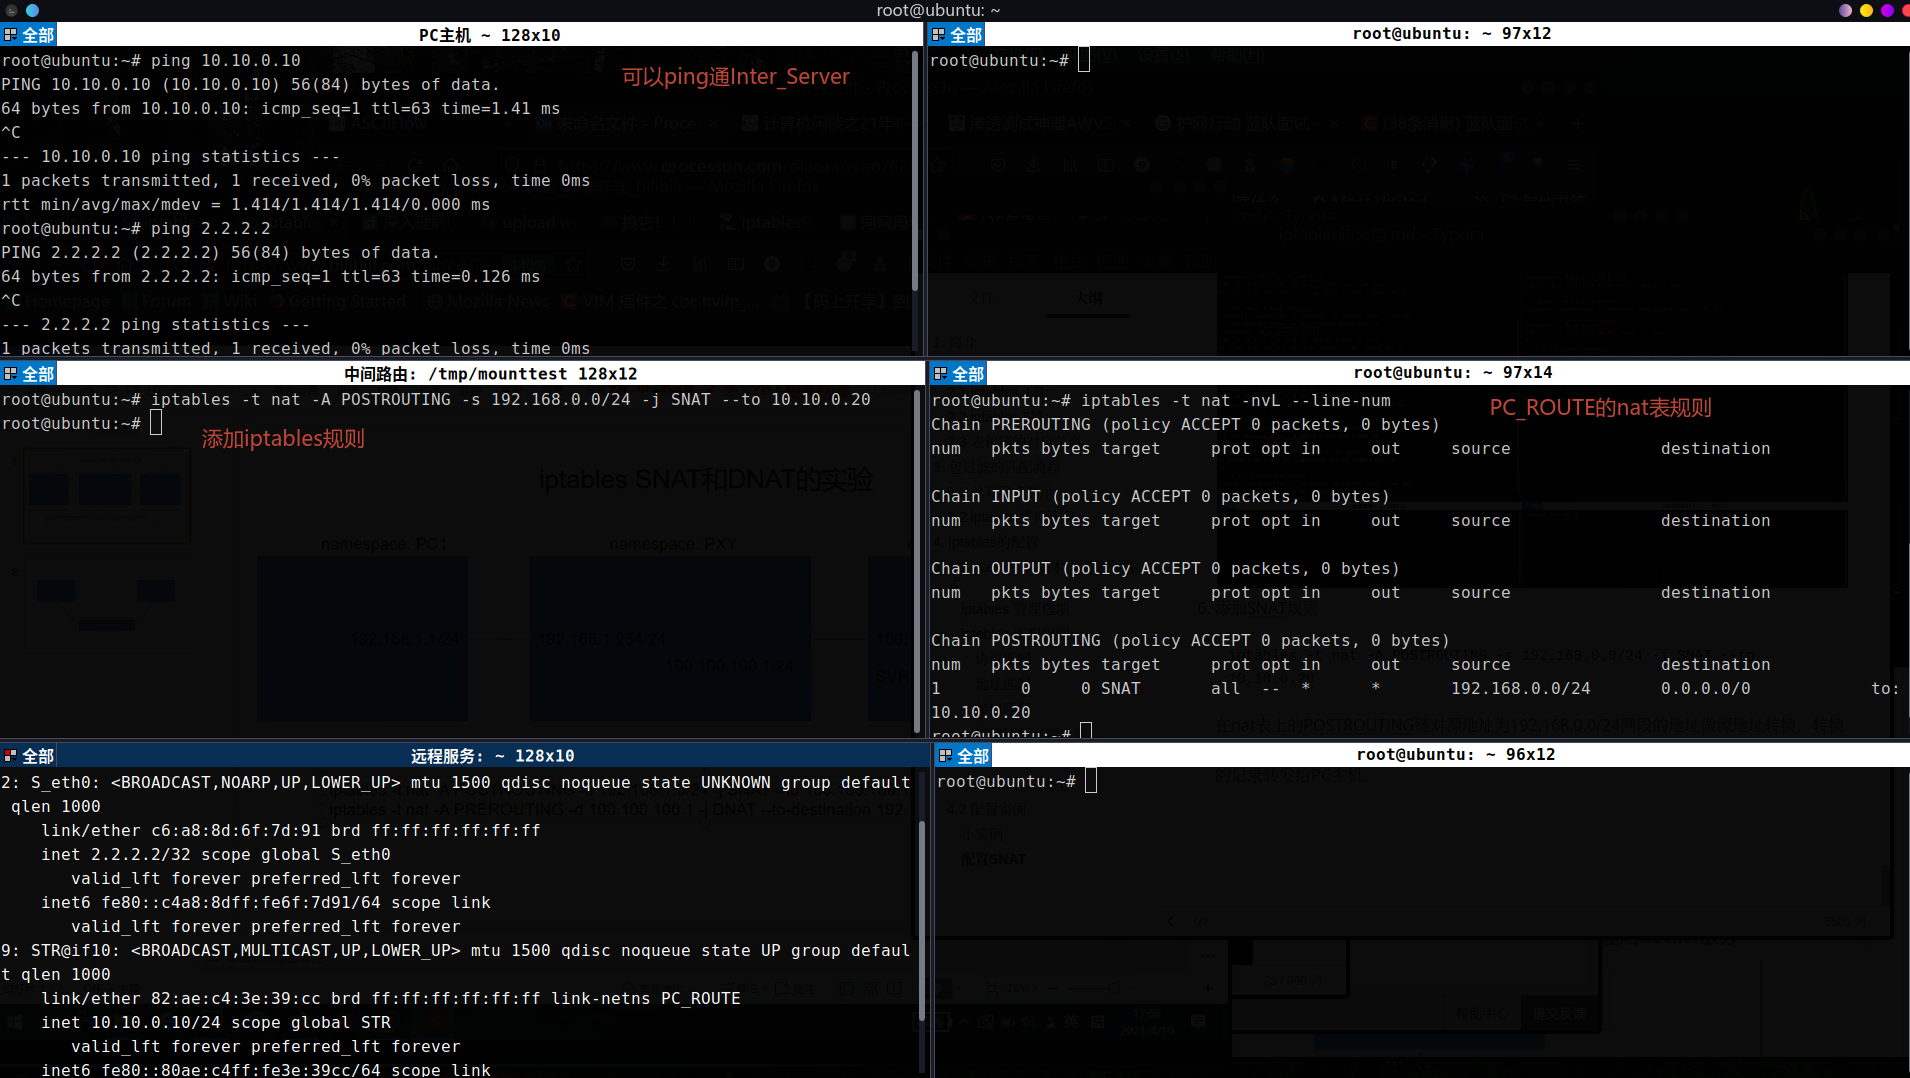Viewport: 1910px width, 1078px height.
Task: Select the 'PC主机 ~ 128x10' title bar
Action: point(489,35)
